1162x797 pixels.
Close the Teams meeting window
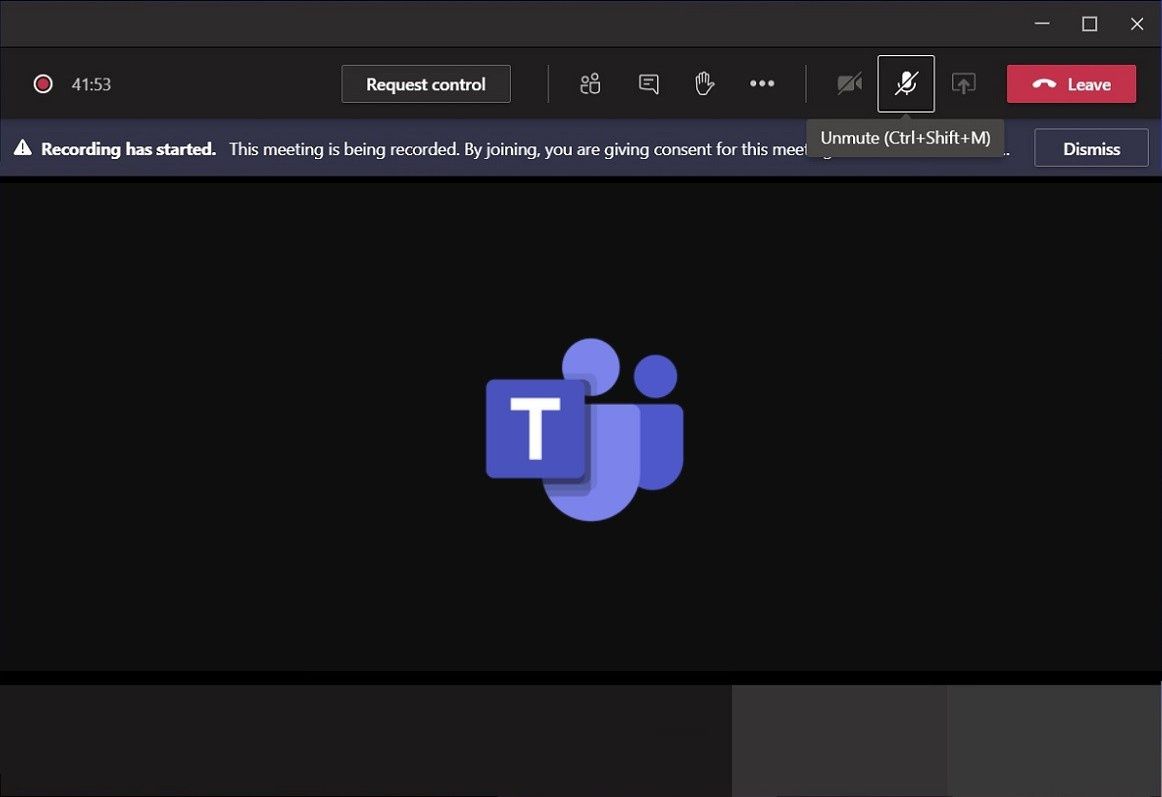1137,24
